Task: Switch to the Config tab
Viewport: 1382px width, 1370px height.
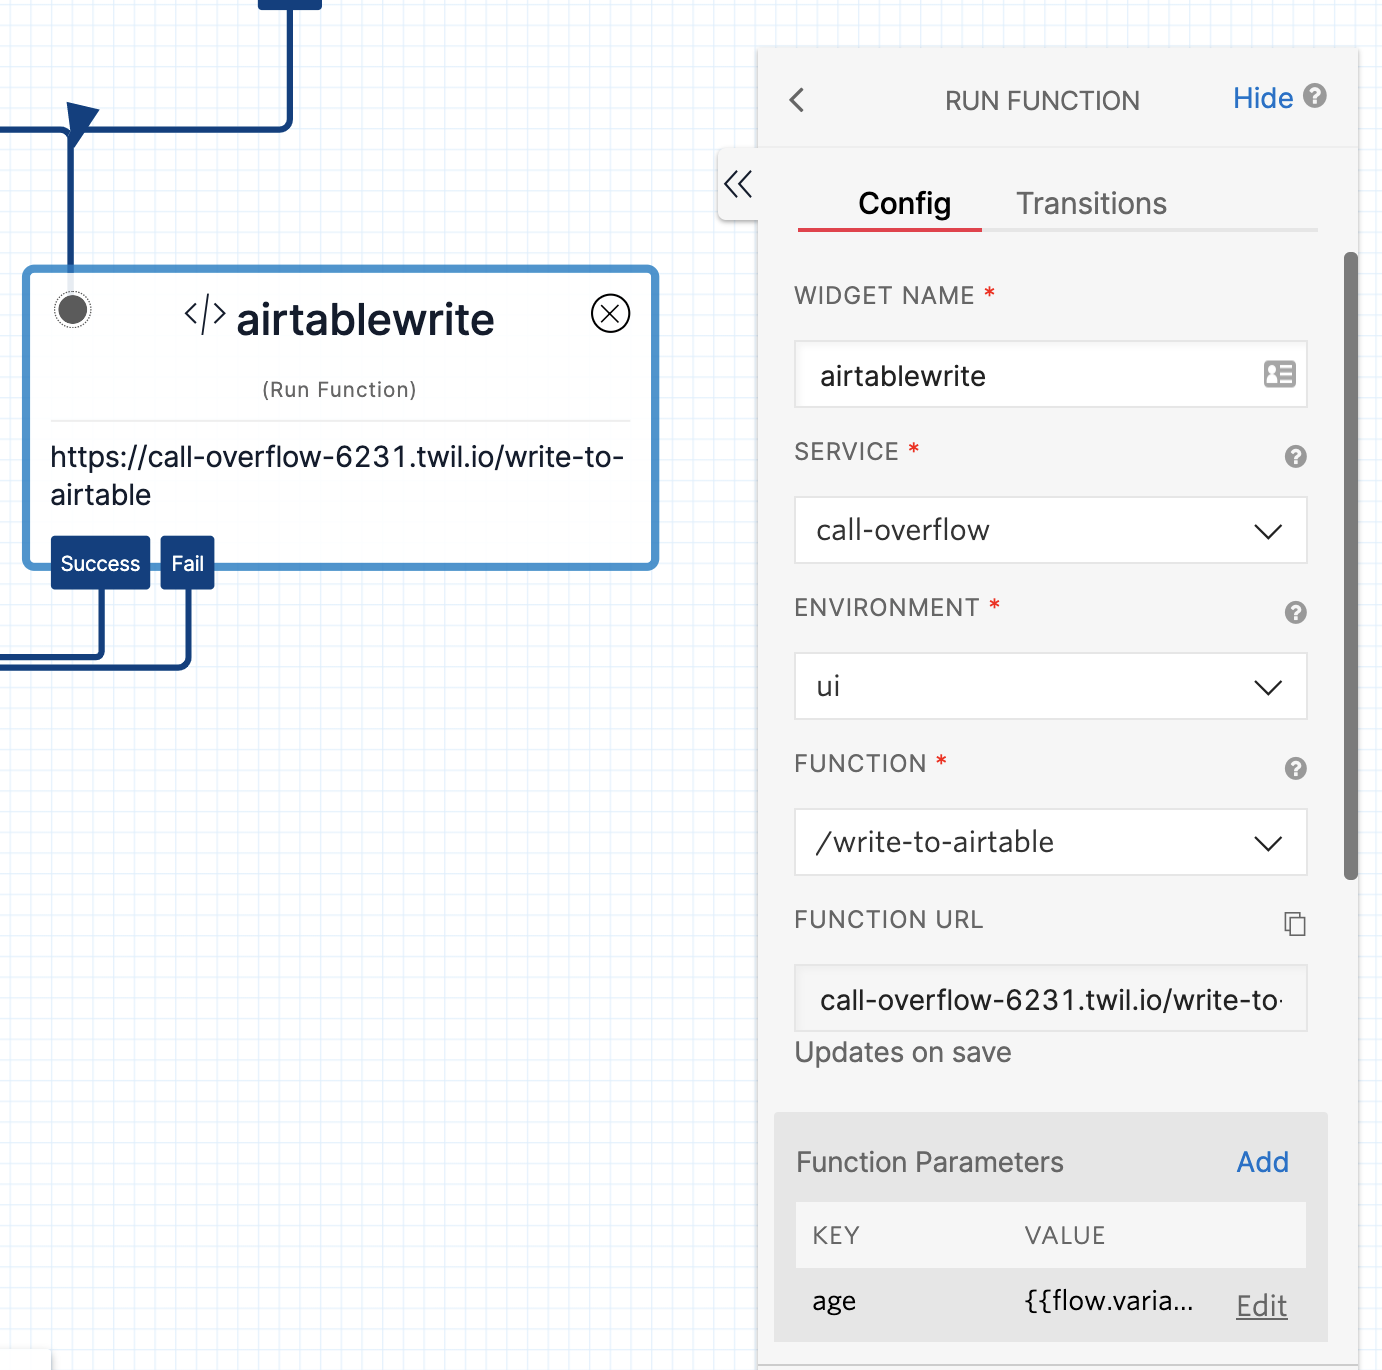Action: [904, 204]
